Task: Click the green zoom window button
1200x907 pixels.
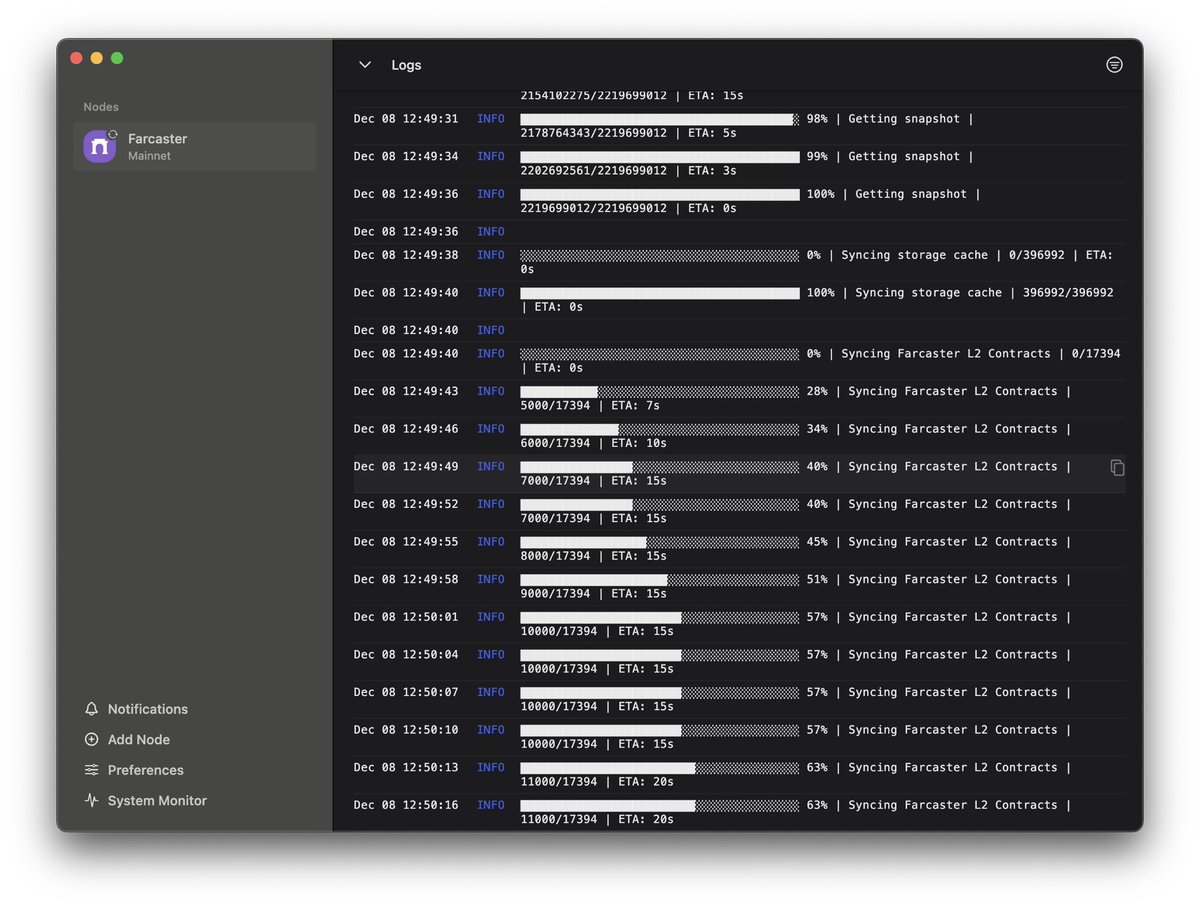Action: point(117,58)
